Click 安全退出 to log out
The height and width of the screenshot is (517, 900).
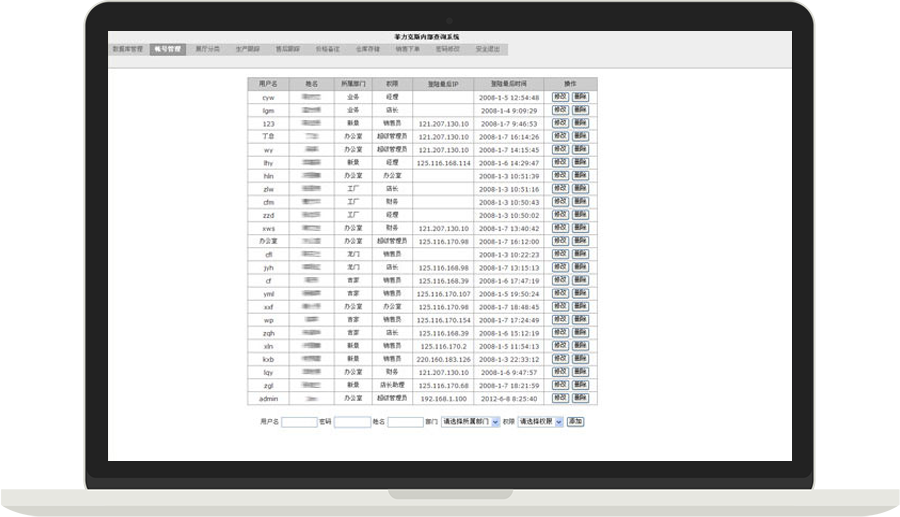[488, 49]
